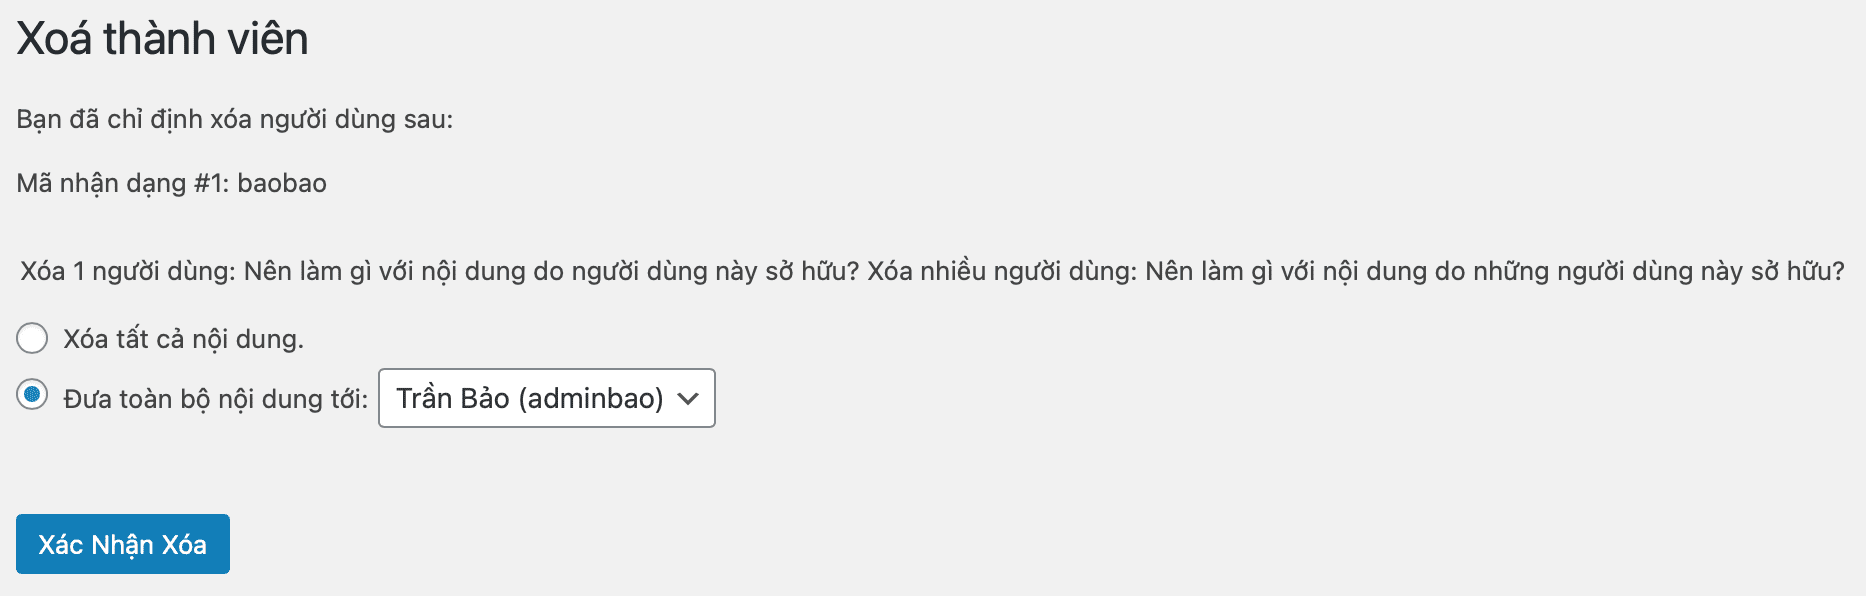Image resolution: width=1866 pixels, height=596 pixels.
Task: Click the 'Xoá thành viên' page heading
Action: 162,39
